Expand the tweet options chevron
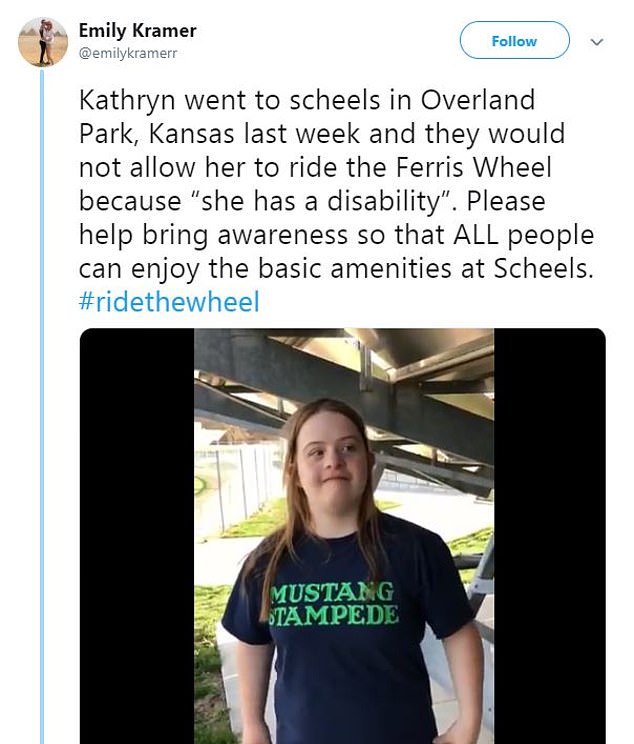The width and height of the screenshot is (634, 744). click(x=598, y=42)
